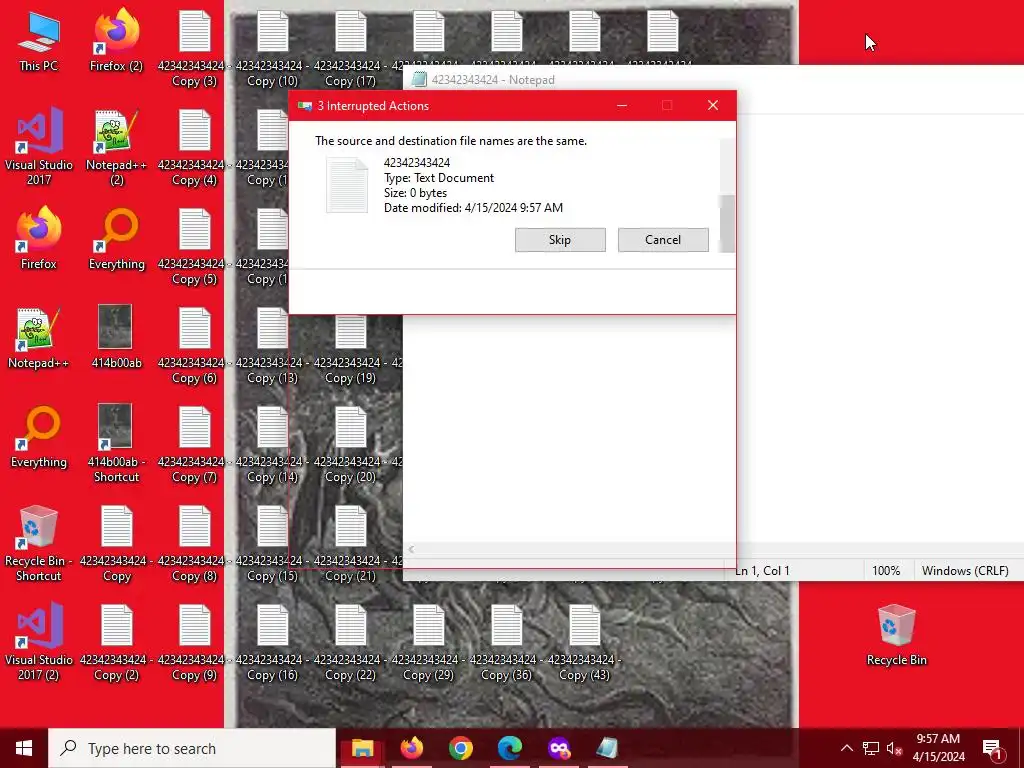1024x768 pixels.
Task: Click the Notepad window title bar
Action: 713,80
